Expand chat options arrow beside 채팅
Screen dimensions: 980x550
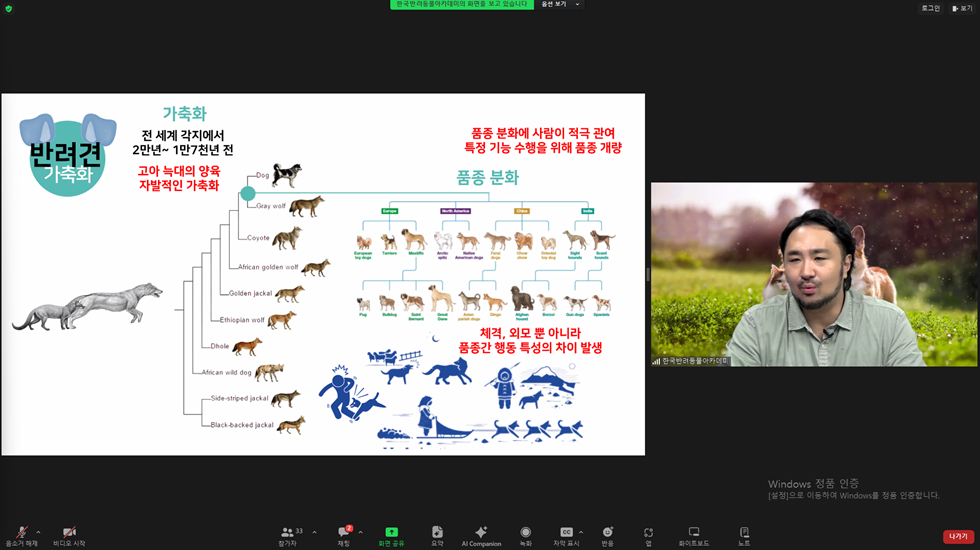click(x=361, y=532)
